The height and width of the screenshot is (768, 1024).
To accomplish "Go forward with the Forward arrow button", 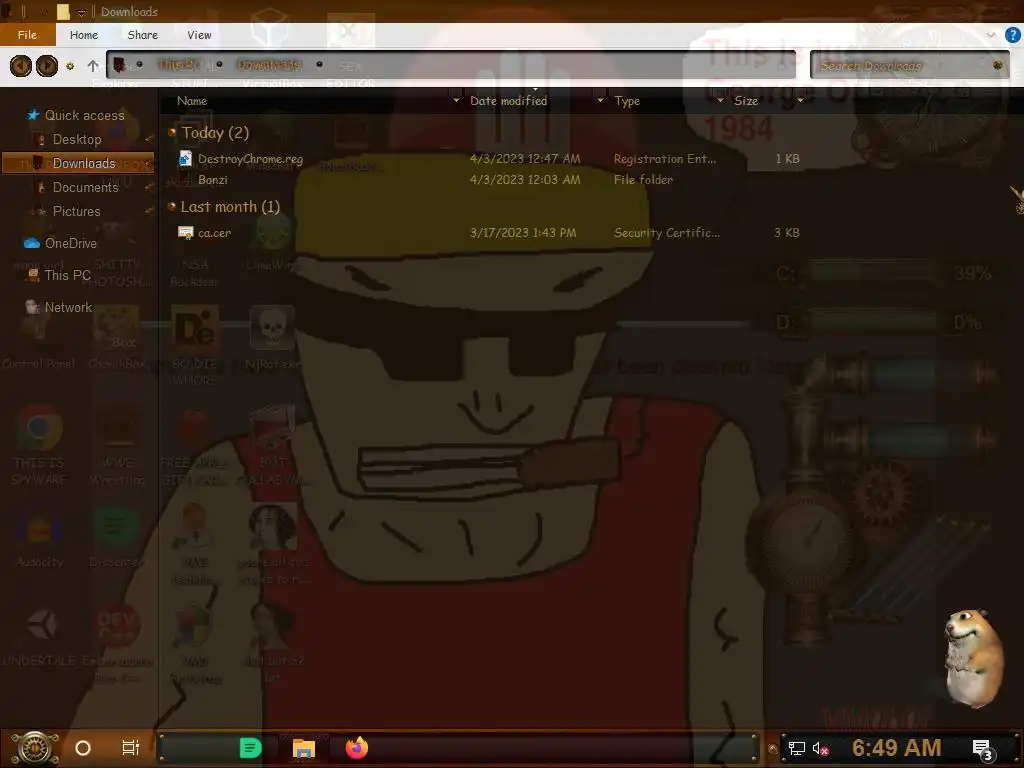I will pos(46,66).
